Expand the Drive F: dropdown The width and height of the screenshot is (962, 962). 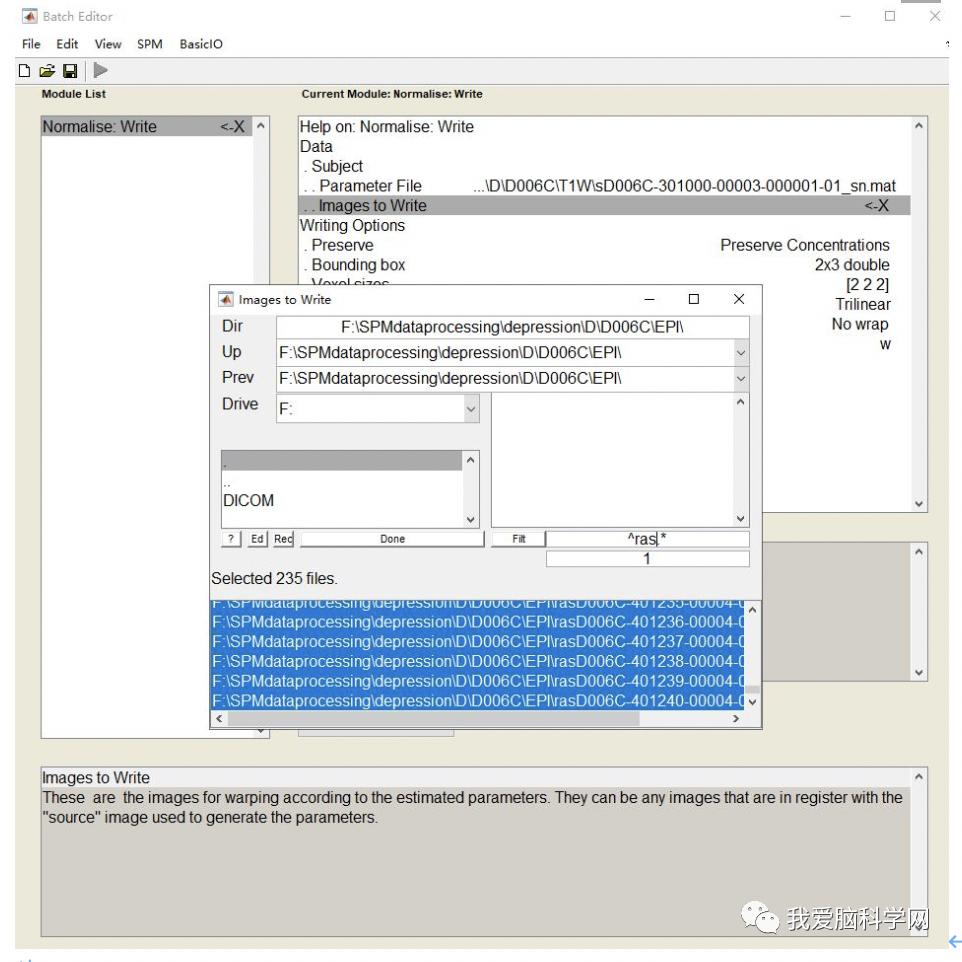(471, 409)
